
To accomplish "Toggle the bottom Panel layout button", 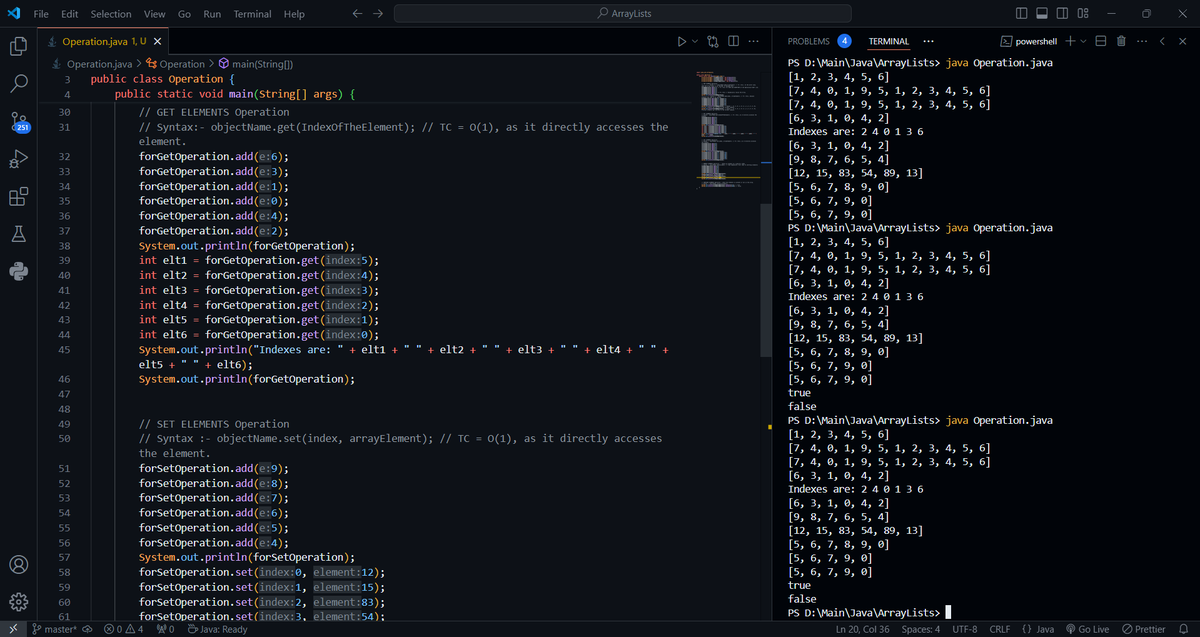I will pos(1042,14).
